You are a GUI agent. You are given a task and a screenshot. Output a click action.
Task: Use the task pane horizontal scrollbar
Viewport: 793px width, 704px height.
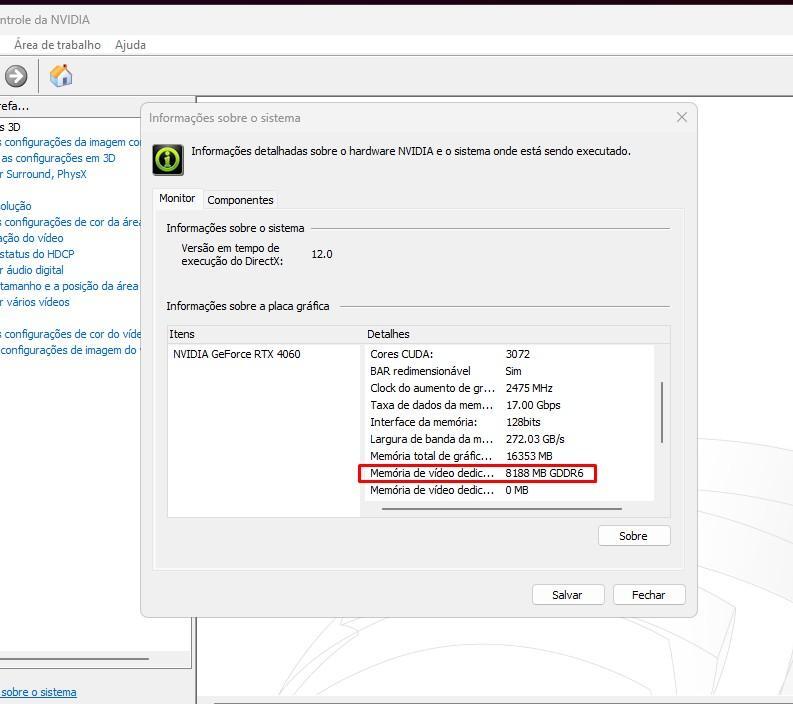click(x=74, y=659)
